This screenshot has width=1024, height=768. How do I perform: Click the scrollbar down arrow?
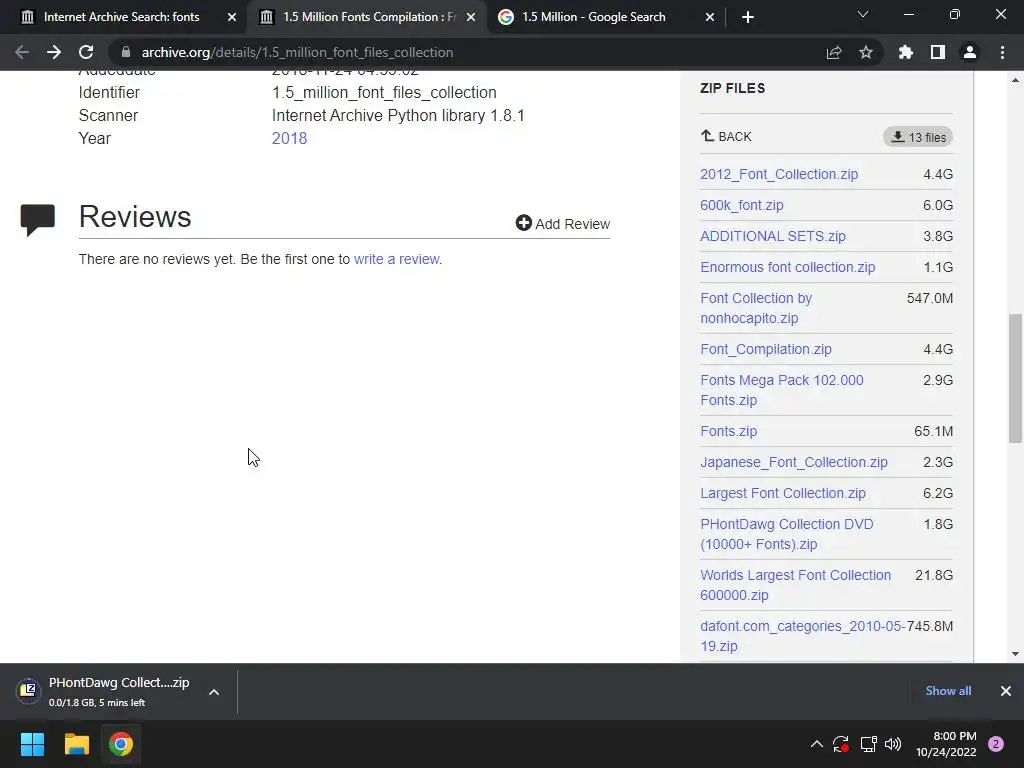click(x=1015, y=654)
